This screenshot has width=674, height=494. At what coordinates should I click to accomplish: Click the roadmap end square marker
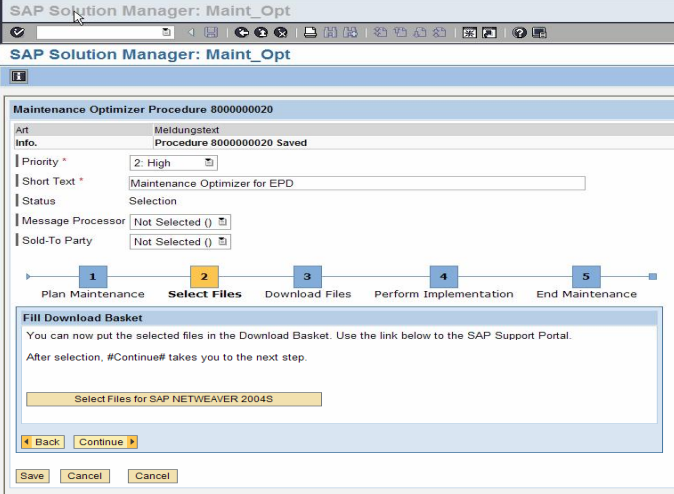[x=653, y=276]
